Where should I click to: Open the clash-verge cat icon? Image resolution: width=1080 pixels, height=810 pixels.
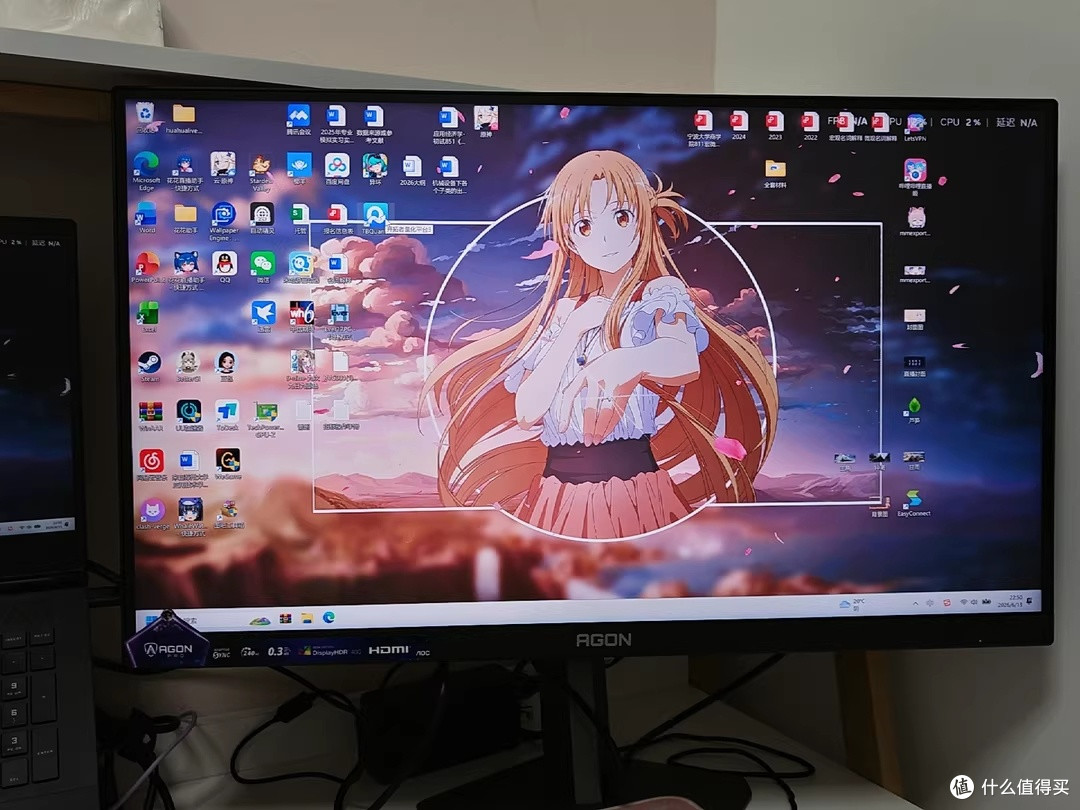point(153,514)
